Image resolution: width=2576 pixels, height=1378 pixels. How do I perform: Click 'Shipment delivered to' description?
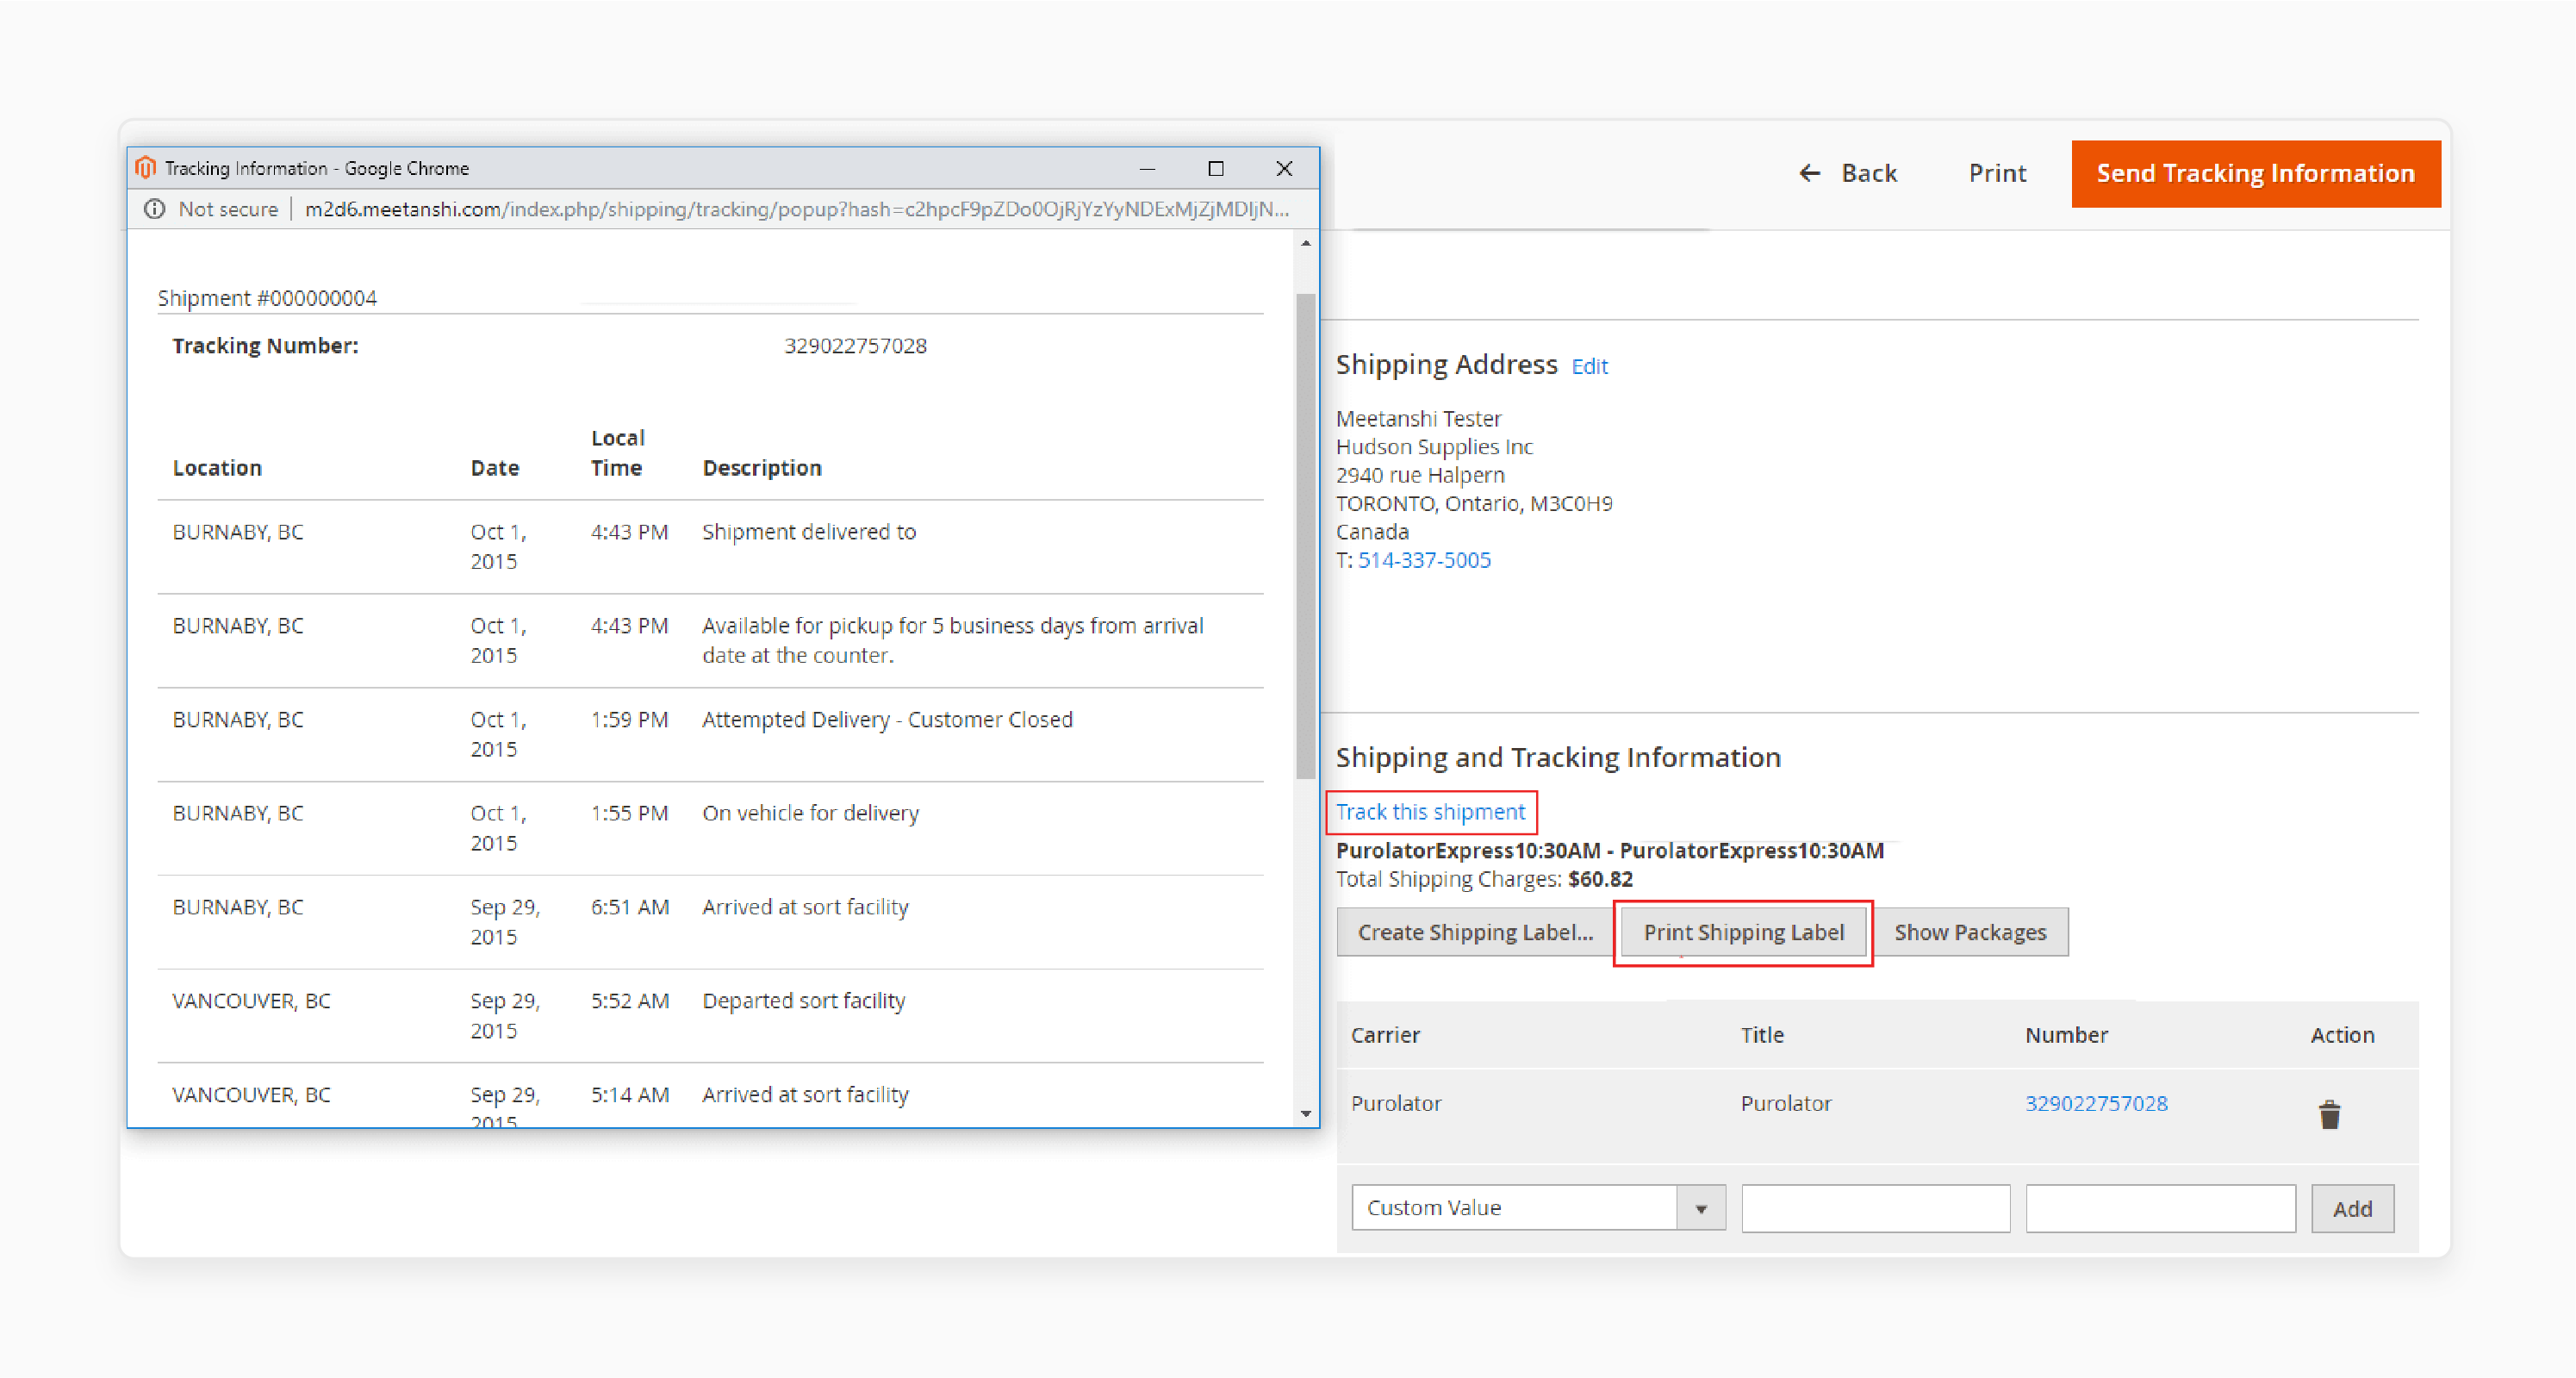[809, 532]
